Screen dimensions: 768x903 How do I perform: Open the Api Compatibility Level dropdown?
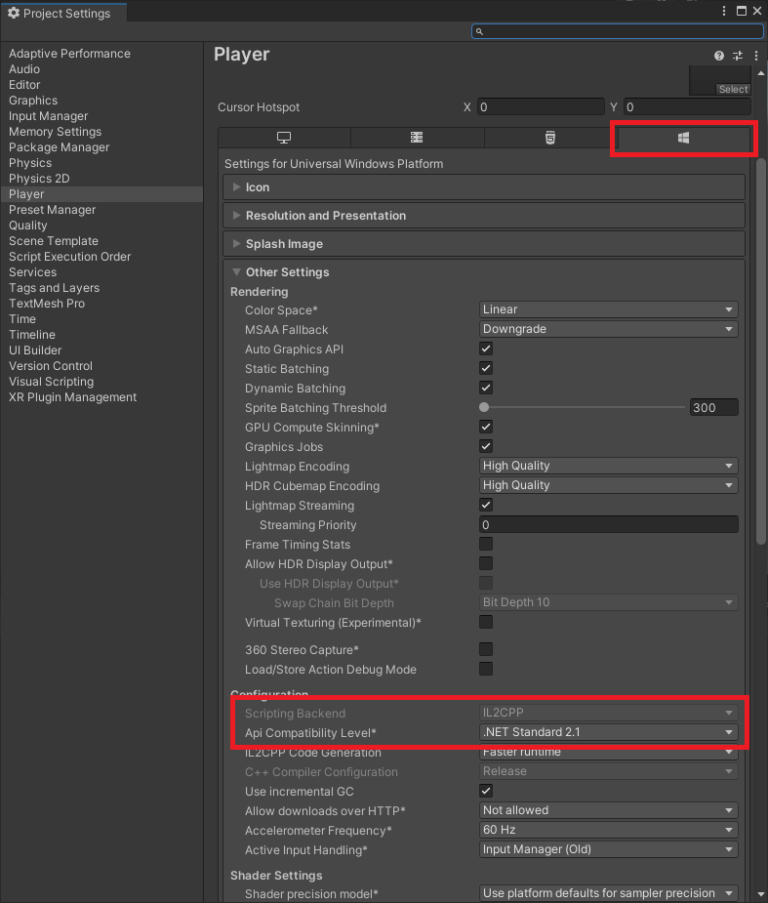click(607, 732)
